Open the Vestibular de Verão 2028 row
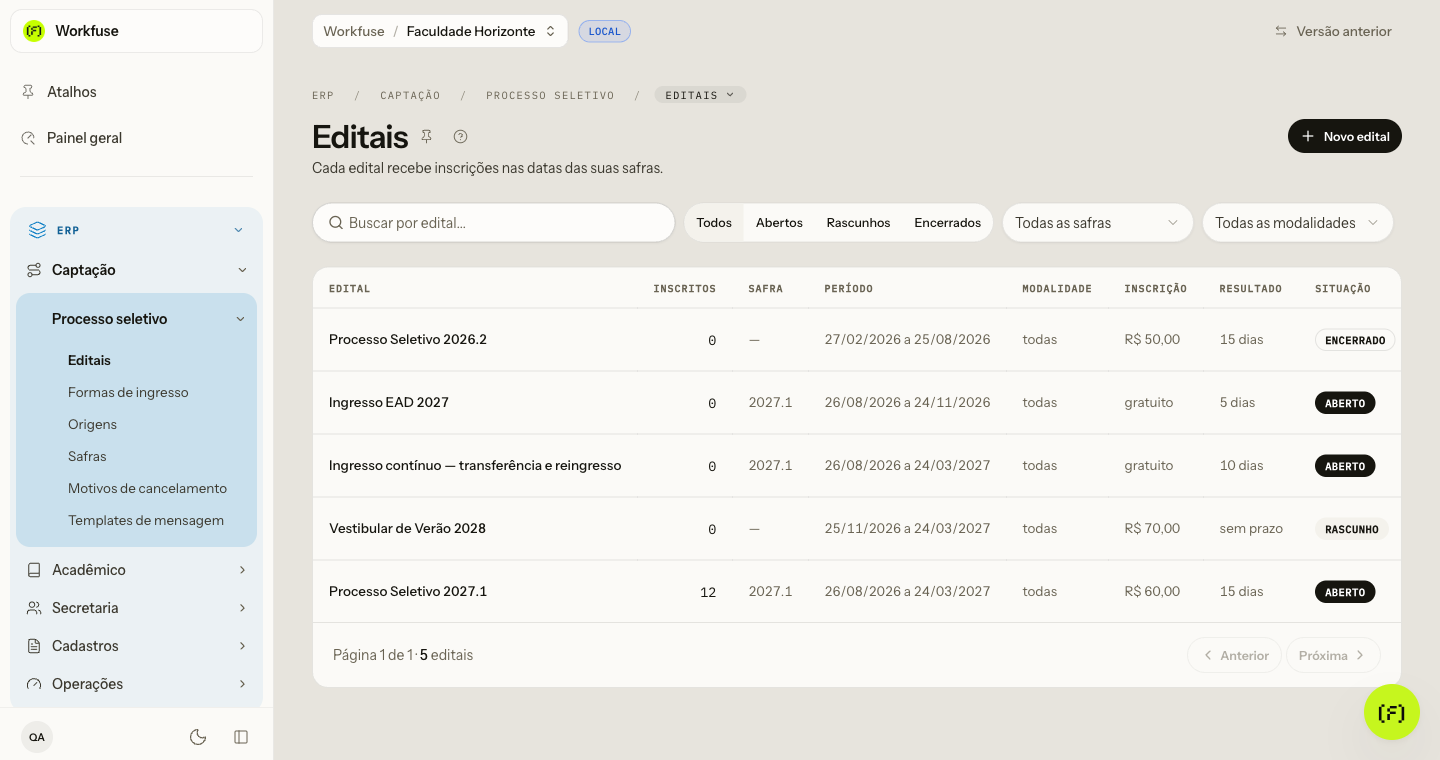The image size is (1440, 760). coord(857,529)
